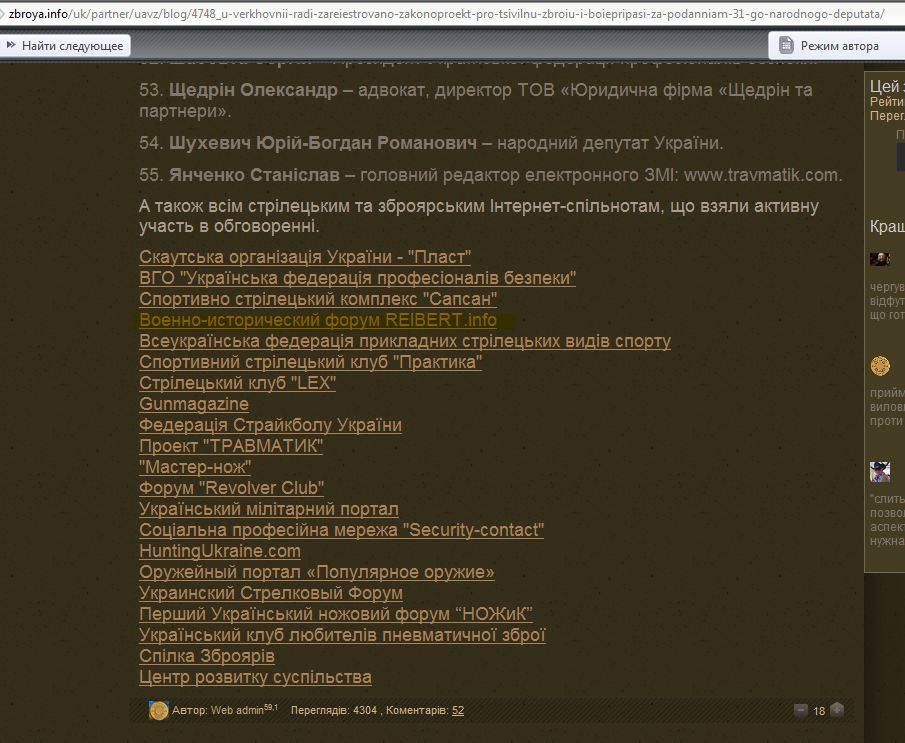Open the 'Спілка Зброярів' link
Screen dimensions: 905x743
point(207,656)
